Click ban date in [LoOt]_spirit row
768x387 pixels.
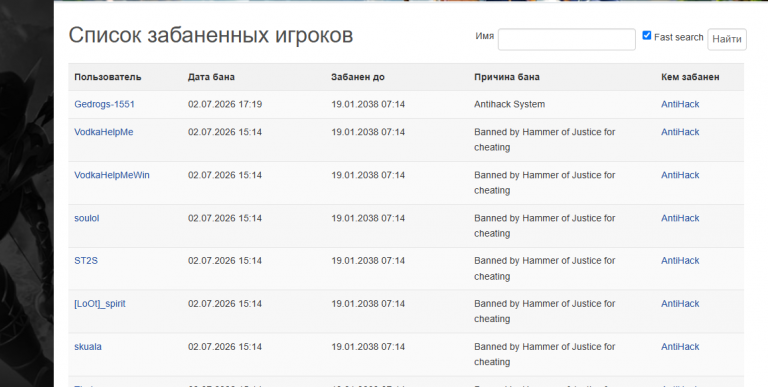[225, 304]
